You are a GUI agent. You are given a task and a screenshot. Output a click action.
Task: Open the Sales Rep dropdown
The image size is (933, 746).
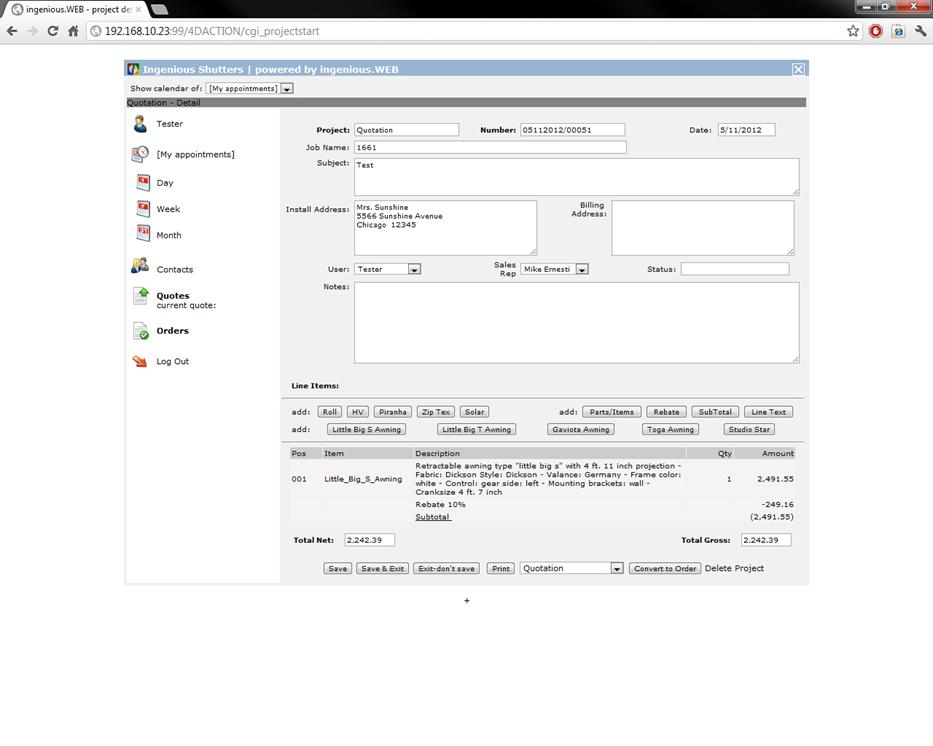click(582, 269)
